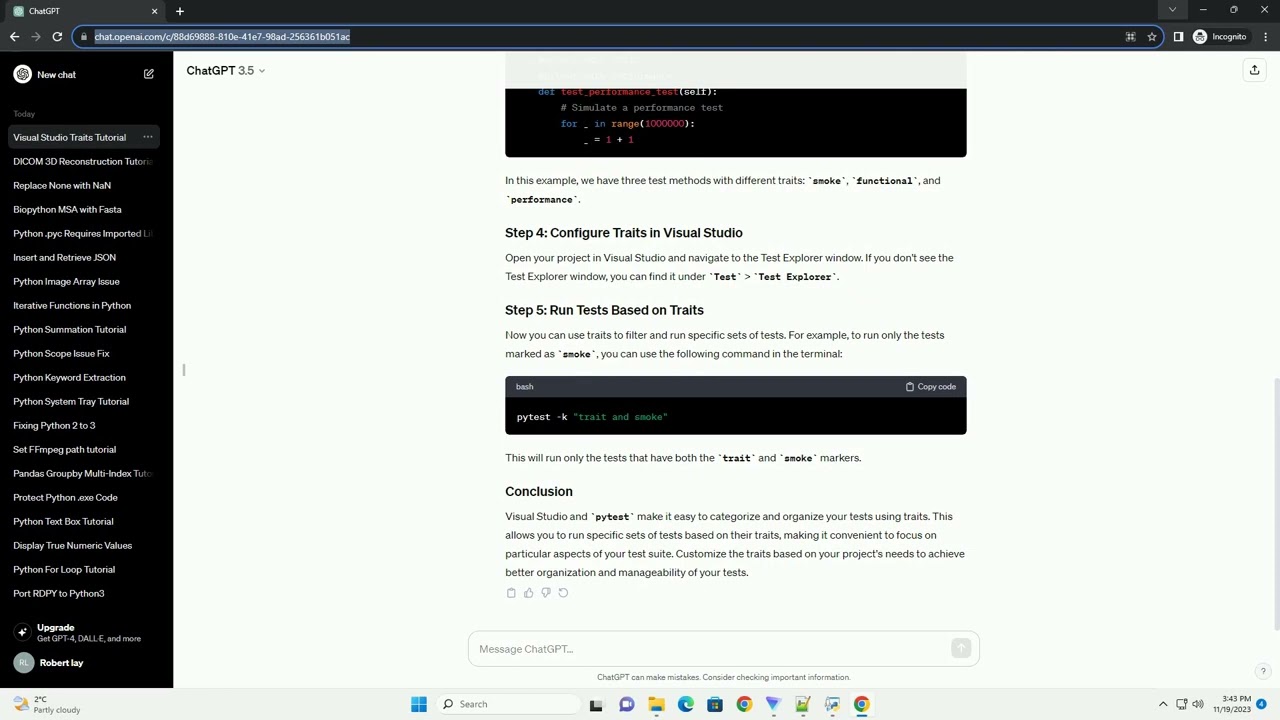This screenshot has height=720, width=1280.
Task: Reload the page
Action: click(57, 37)
